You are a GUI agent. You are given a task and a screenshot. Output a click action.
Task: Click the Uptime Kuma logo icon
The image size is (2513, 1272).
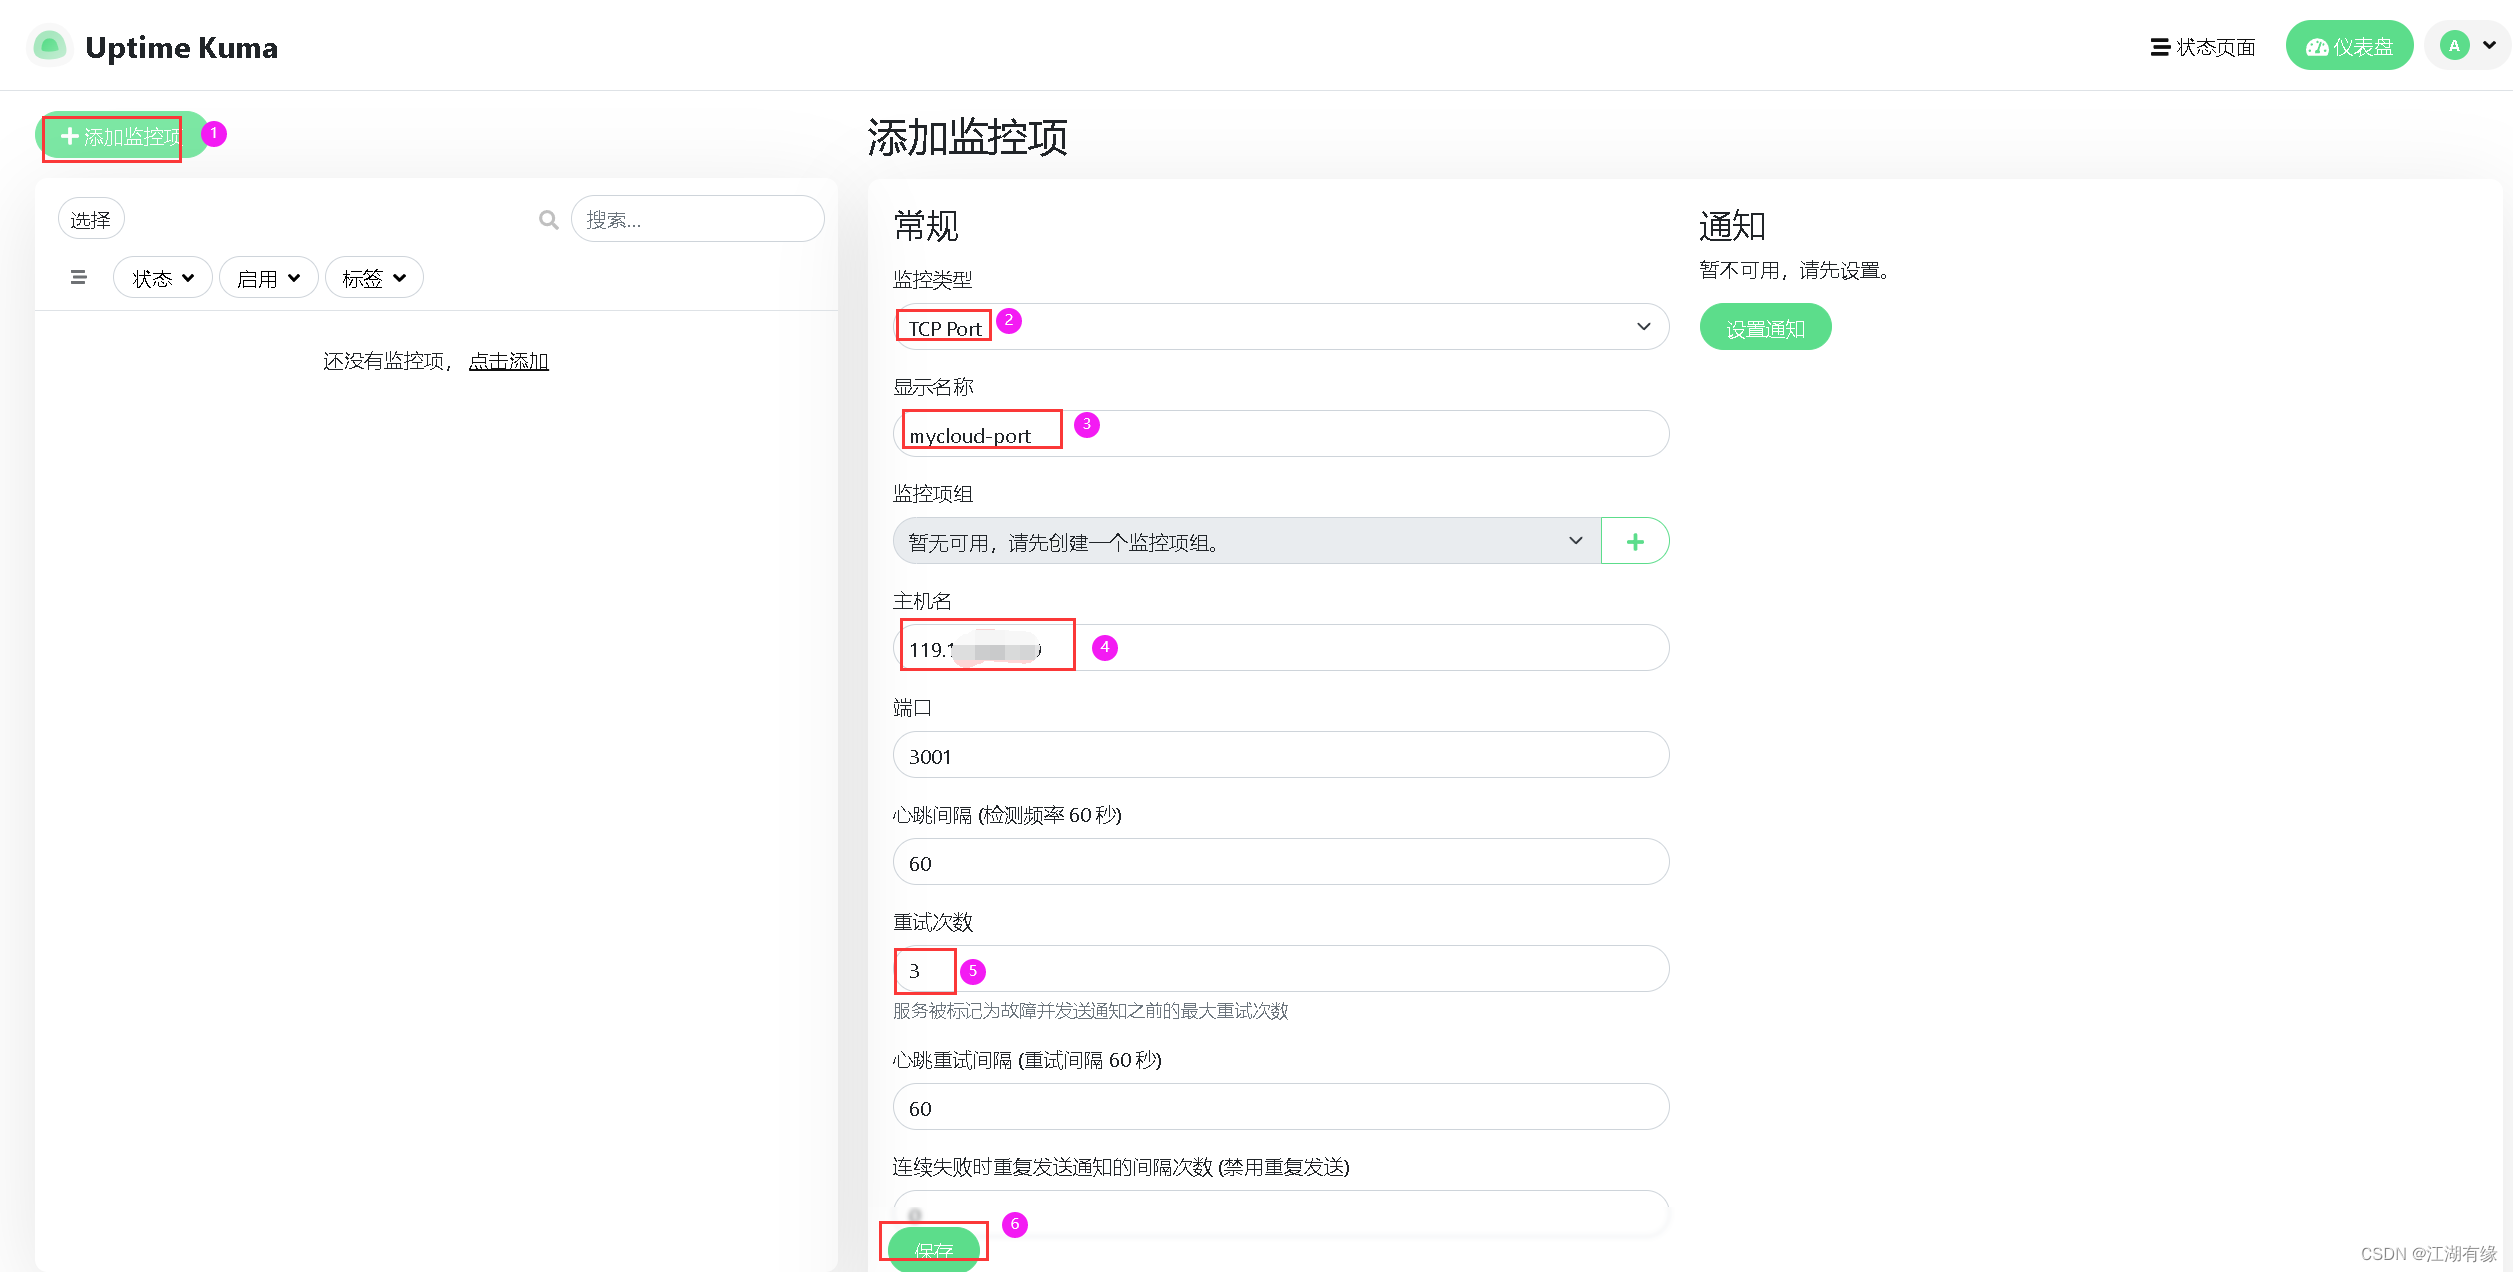click(x=49, y=46)
